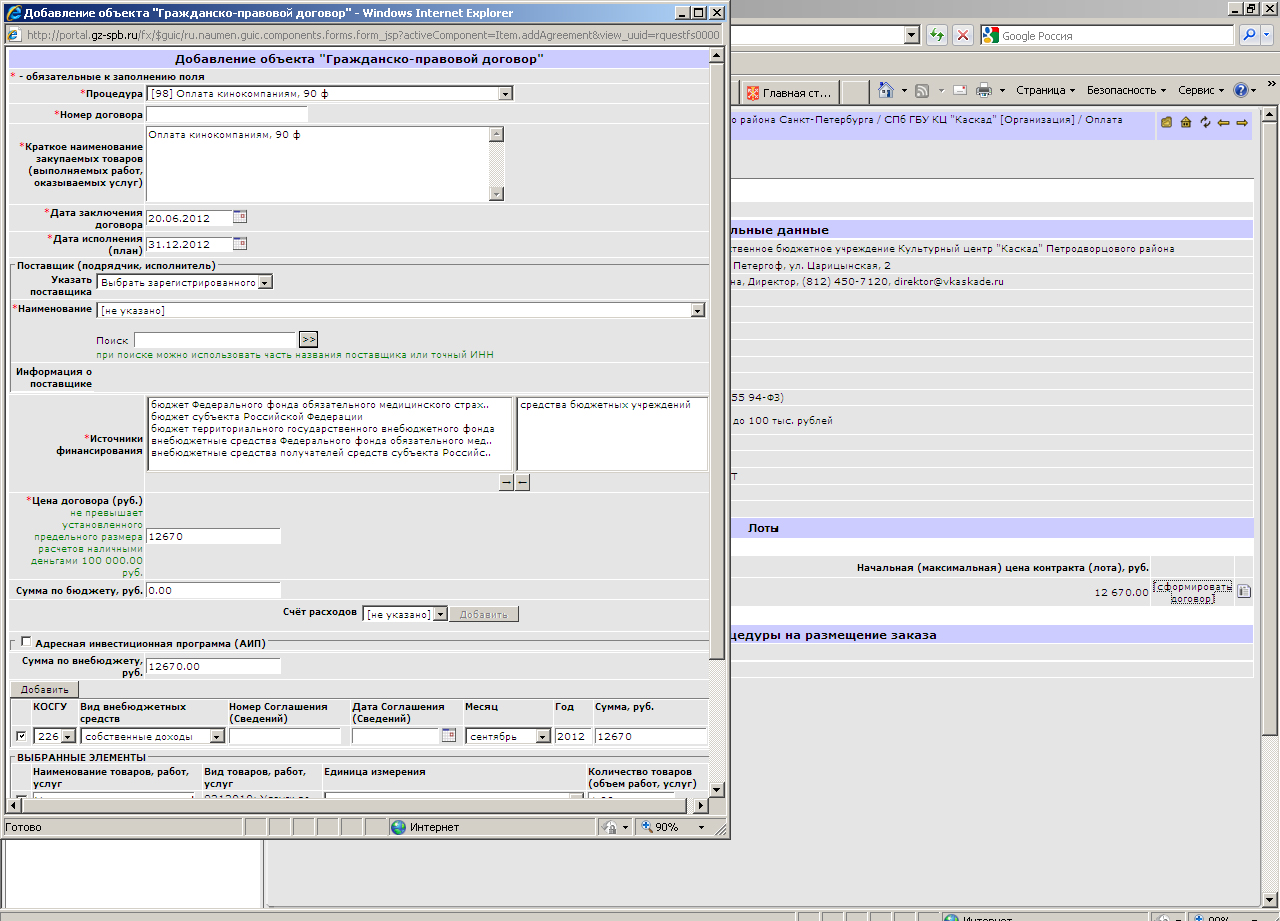Click the portal folder icon in breadcrumb bar
The height and width of the screenshot is (921, 1280).
tap(1166, 122)
